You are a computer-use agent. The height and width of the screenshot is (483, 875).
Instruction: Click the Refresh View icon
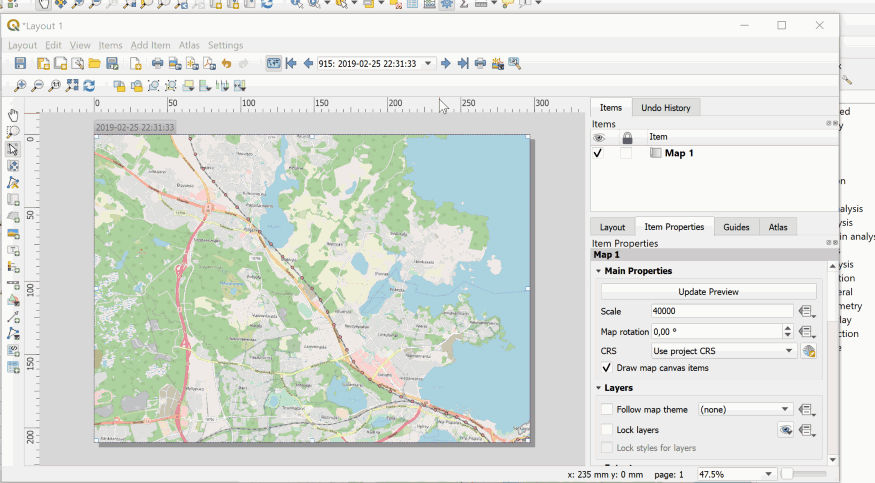(89, 86)
